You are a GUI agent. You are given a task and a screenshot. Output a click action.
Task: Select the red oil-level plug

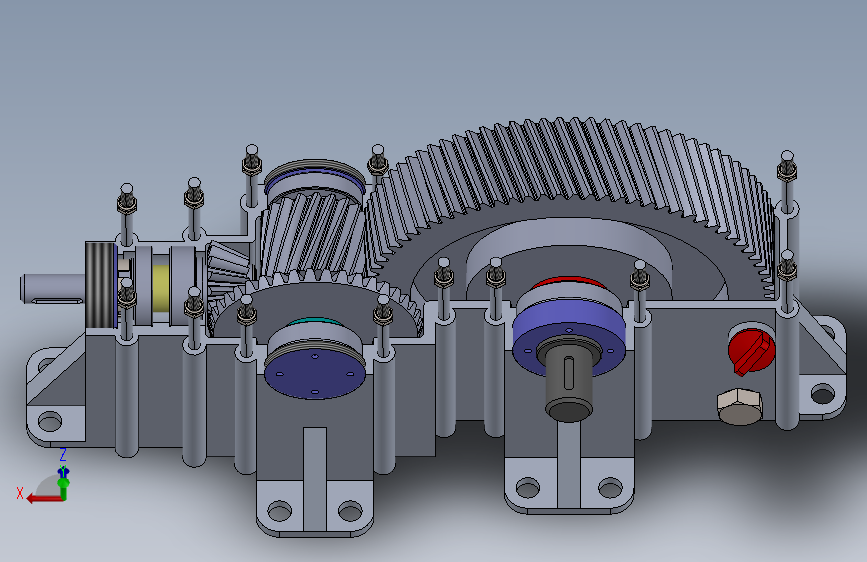click(751, 350)
